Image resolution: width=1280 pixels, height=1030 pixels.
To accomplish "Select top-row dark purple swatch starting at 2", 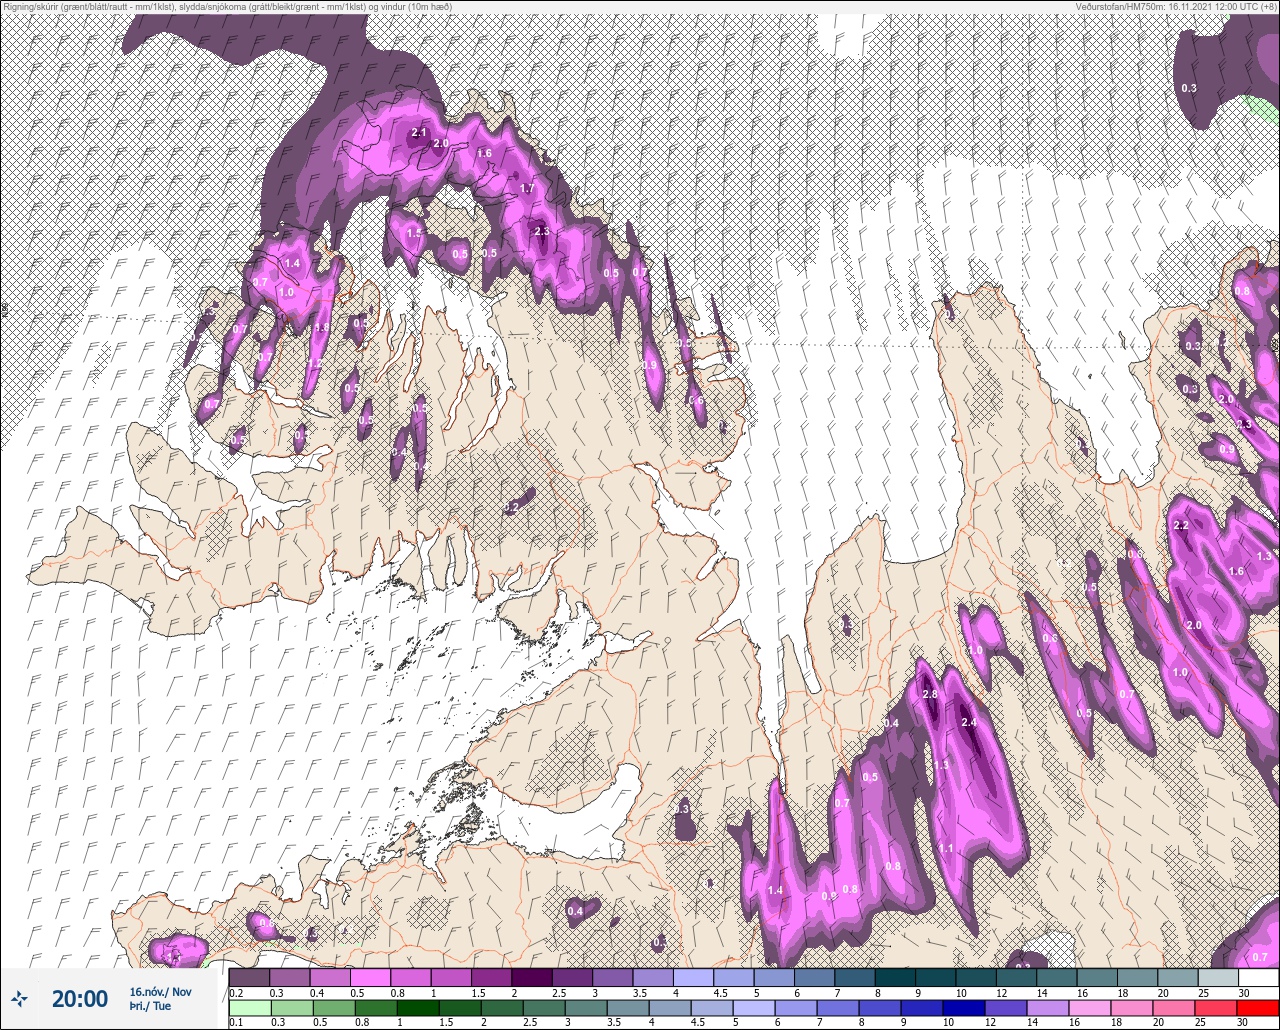I will tap(531, 977).
